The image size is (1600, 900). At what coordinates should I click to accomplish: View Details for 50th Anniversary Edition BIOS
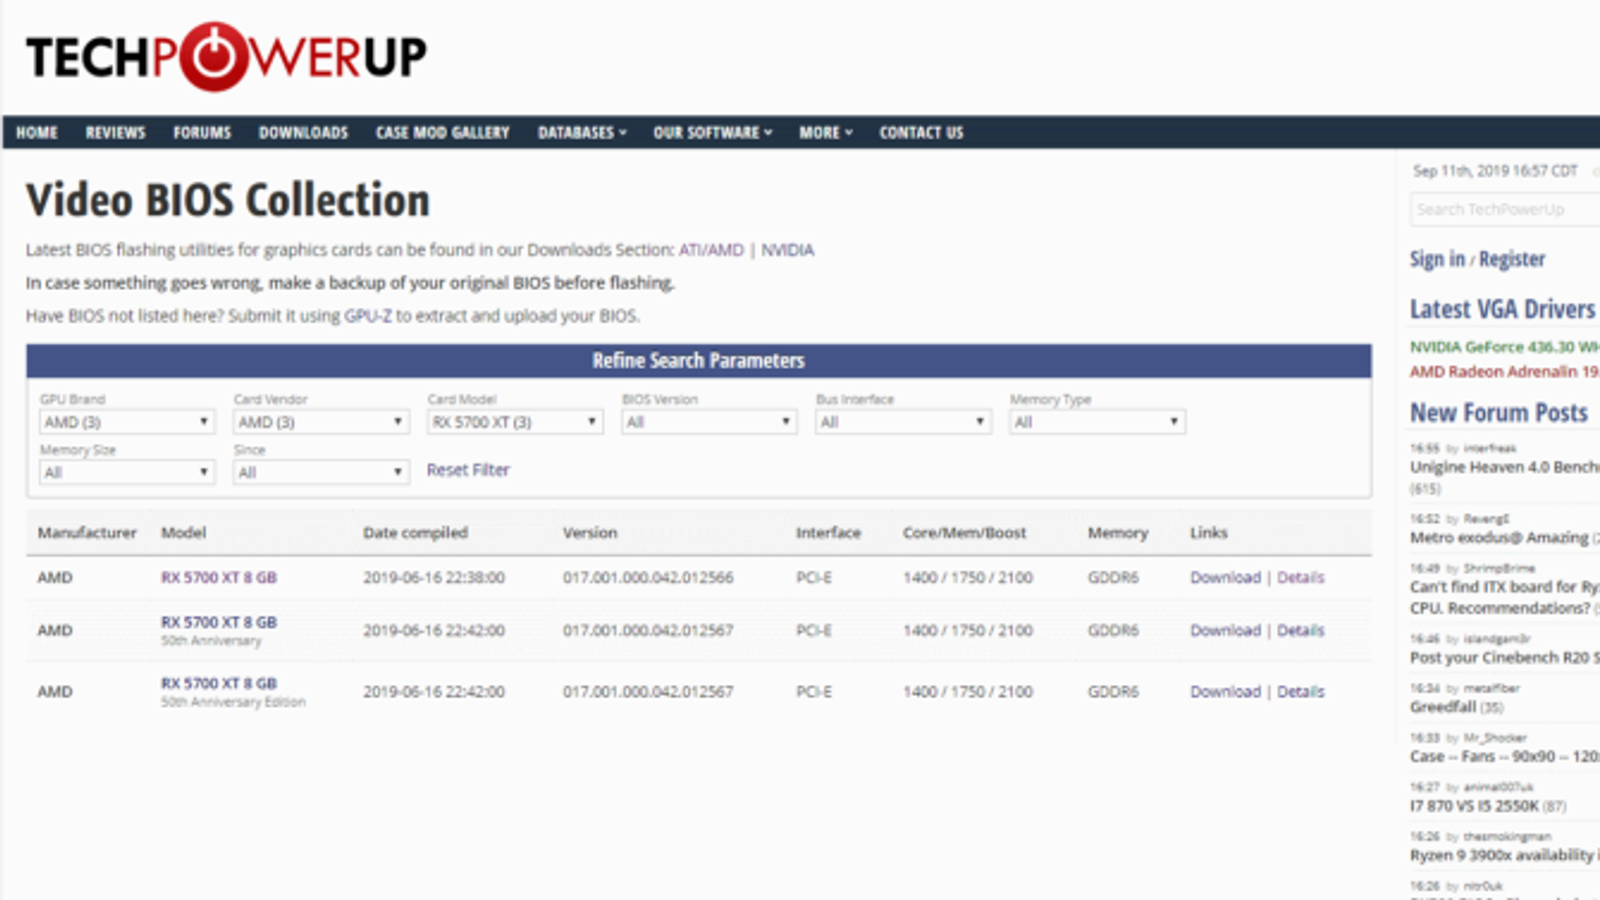coord(1300,692)
